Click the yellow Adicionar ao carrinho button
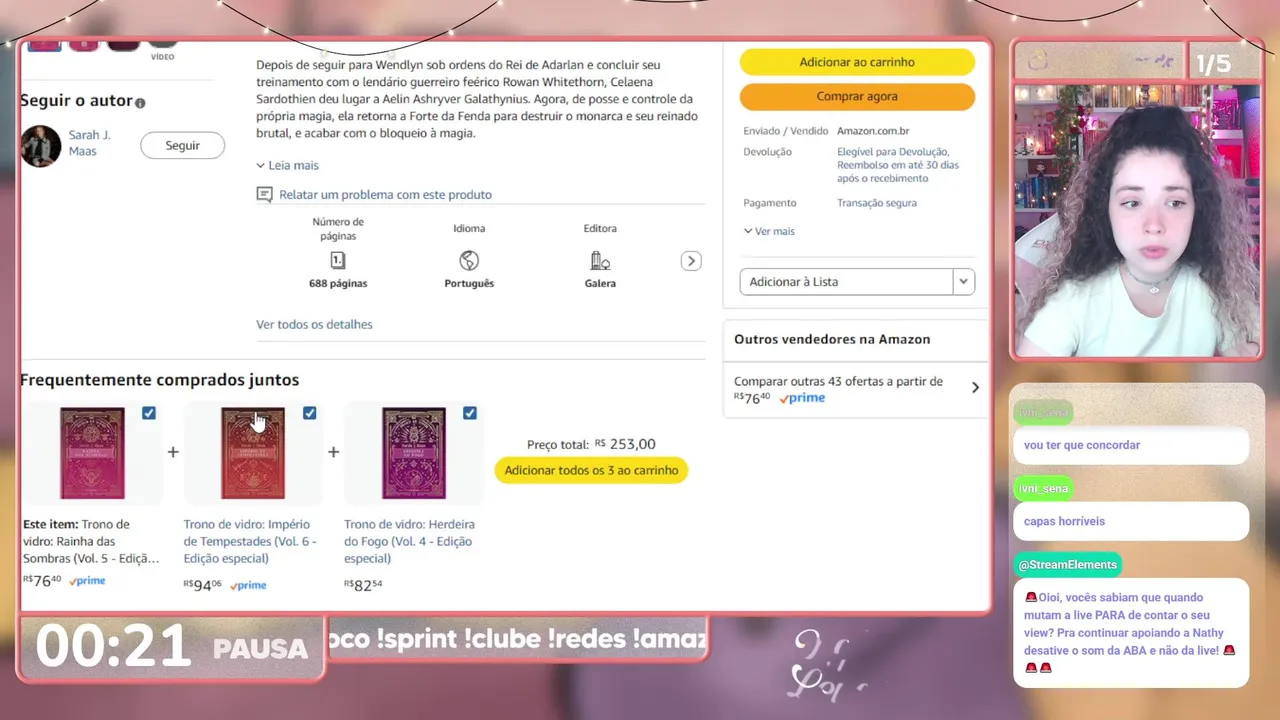Image resolution: width=1280 pixels, height=720 pixels. coord(857,62)
